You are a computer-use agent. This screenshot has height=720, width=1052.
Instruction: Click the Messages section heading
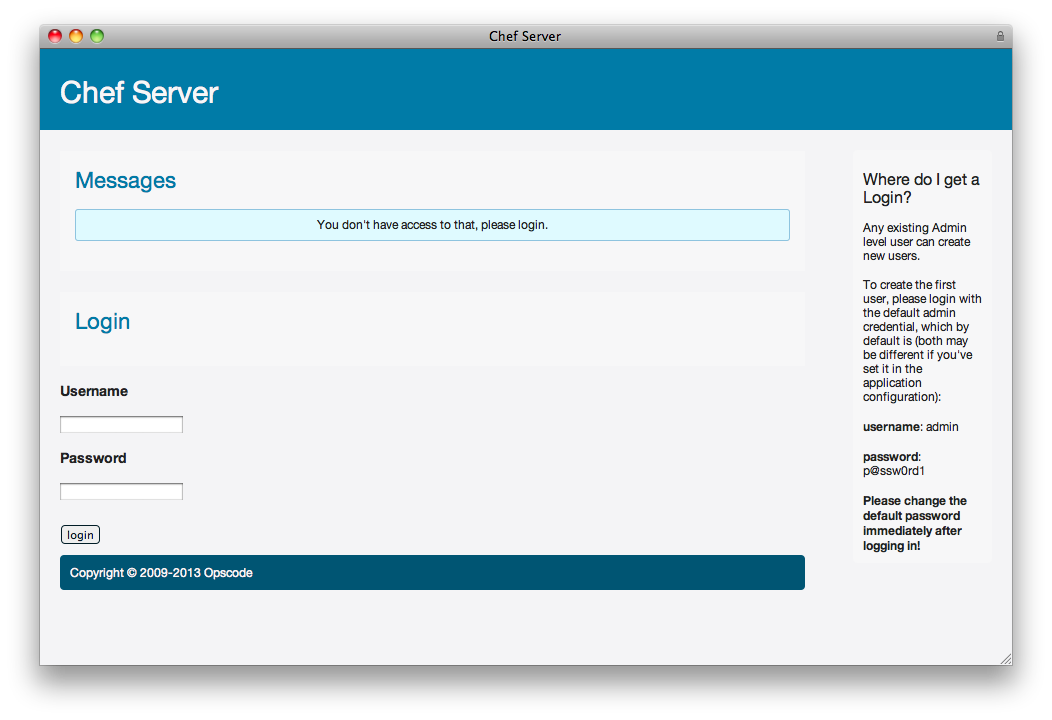tap(125, 181)
